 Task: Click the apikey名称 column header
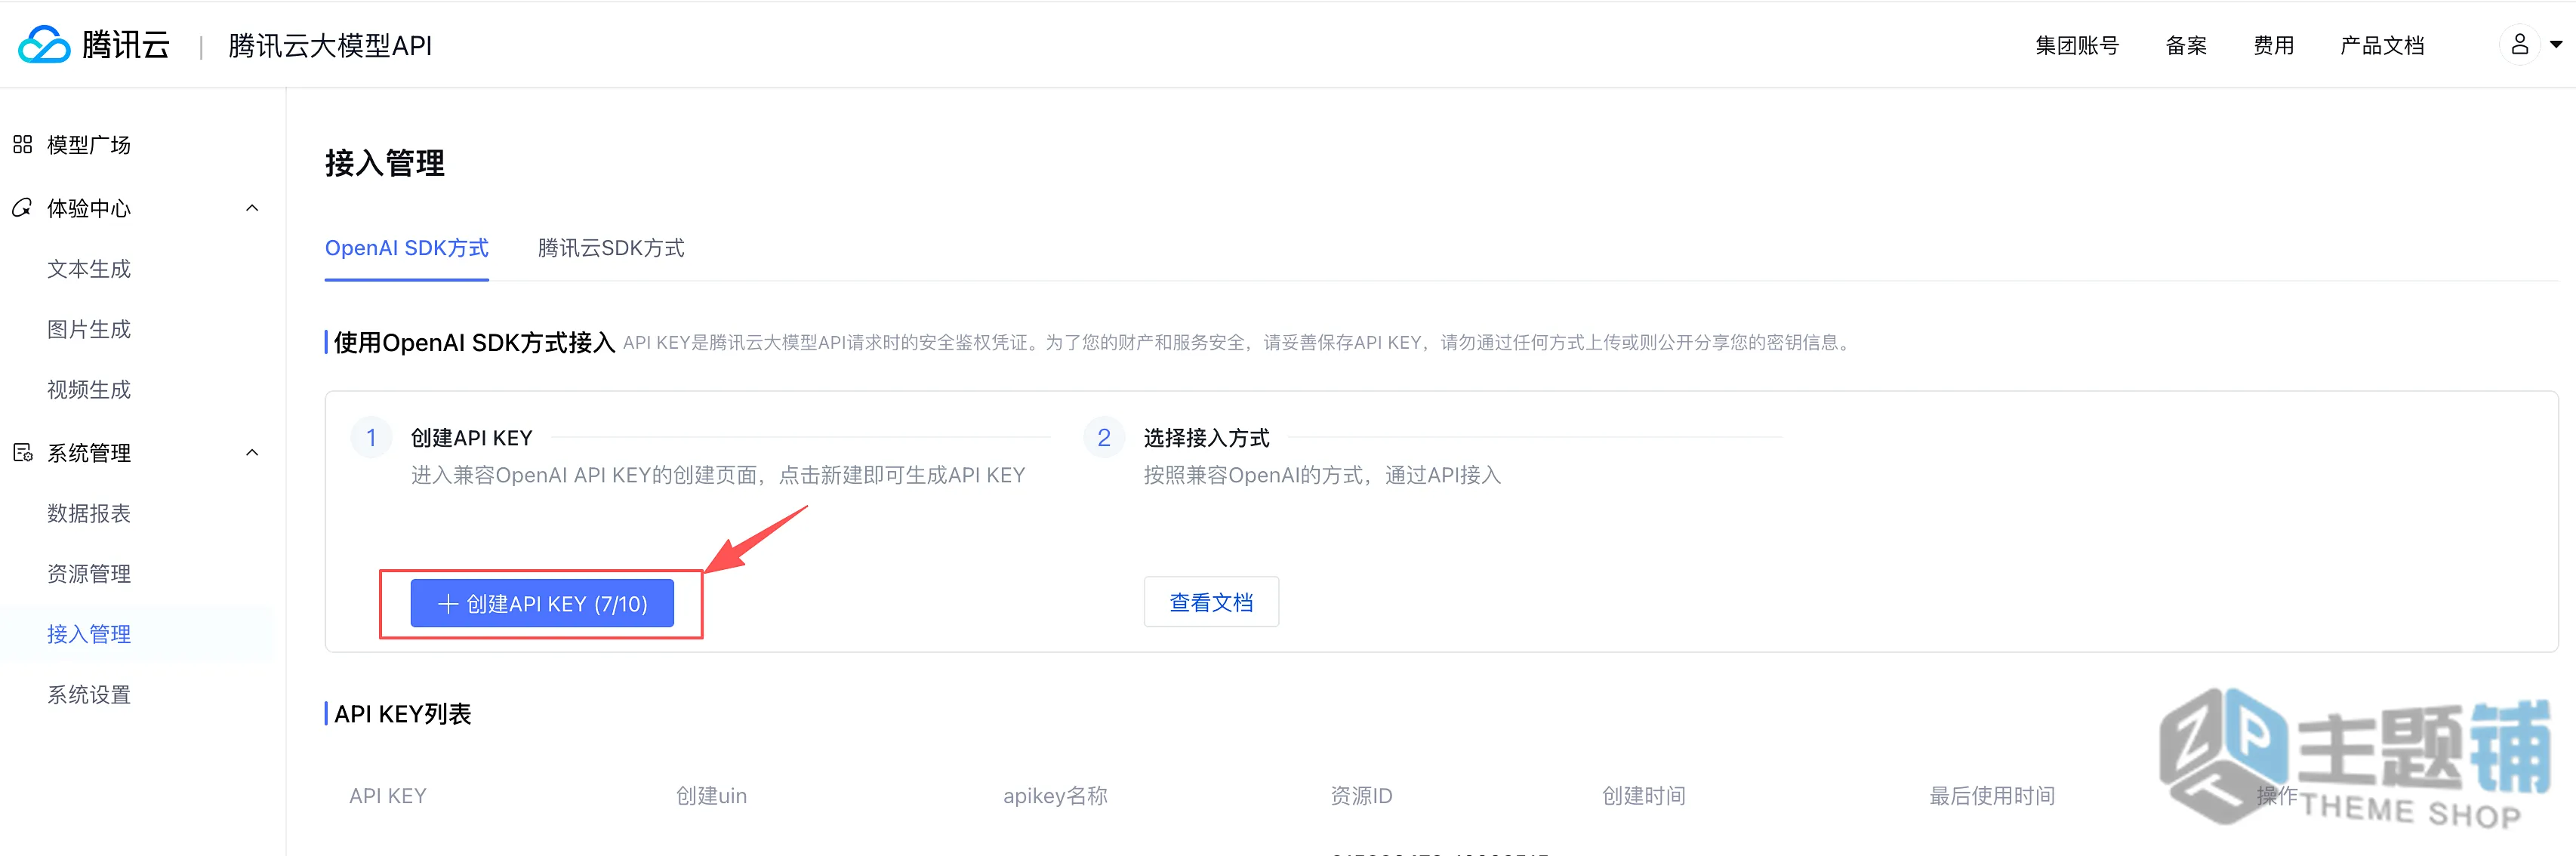pyautogui.click(x=1055, y=796)
